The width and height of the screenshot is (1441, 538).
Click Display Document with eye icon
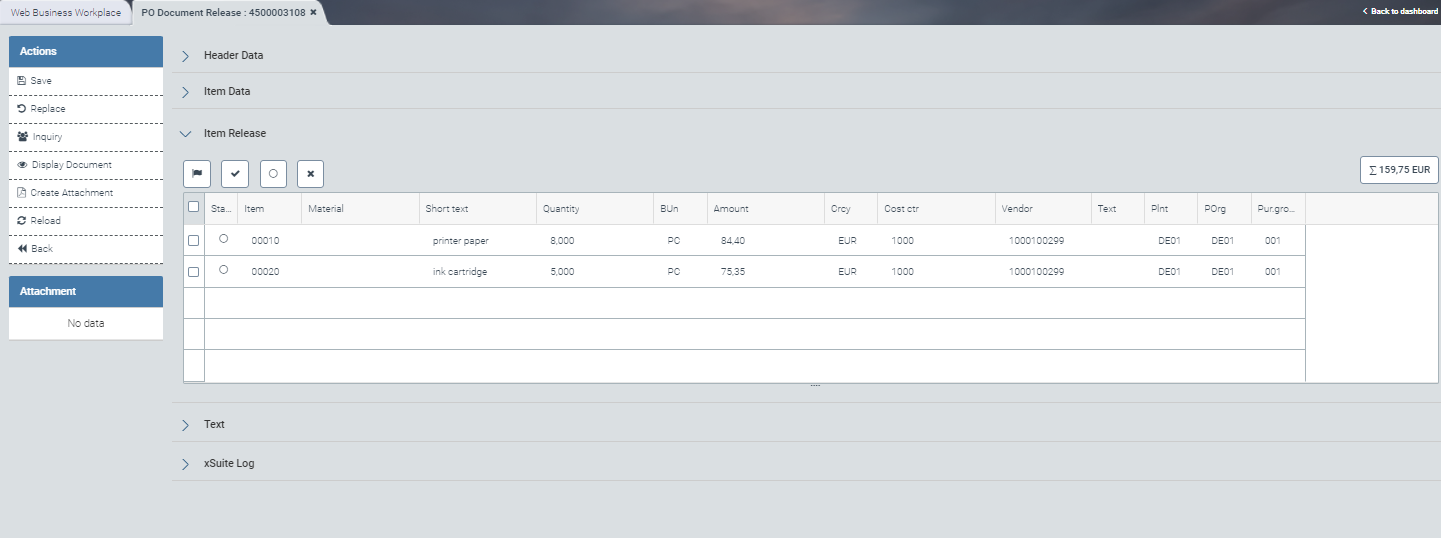click(71, 165)
